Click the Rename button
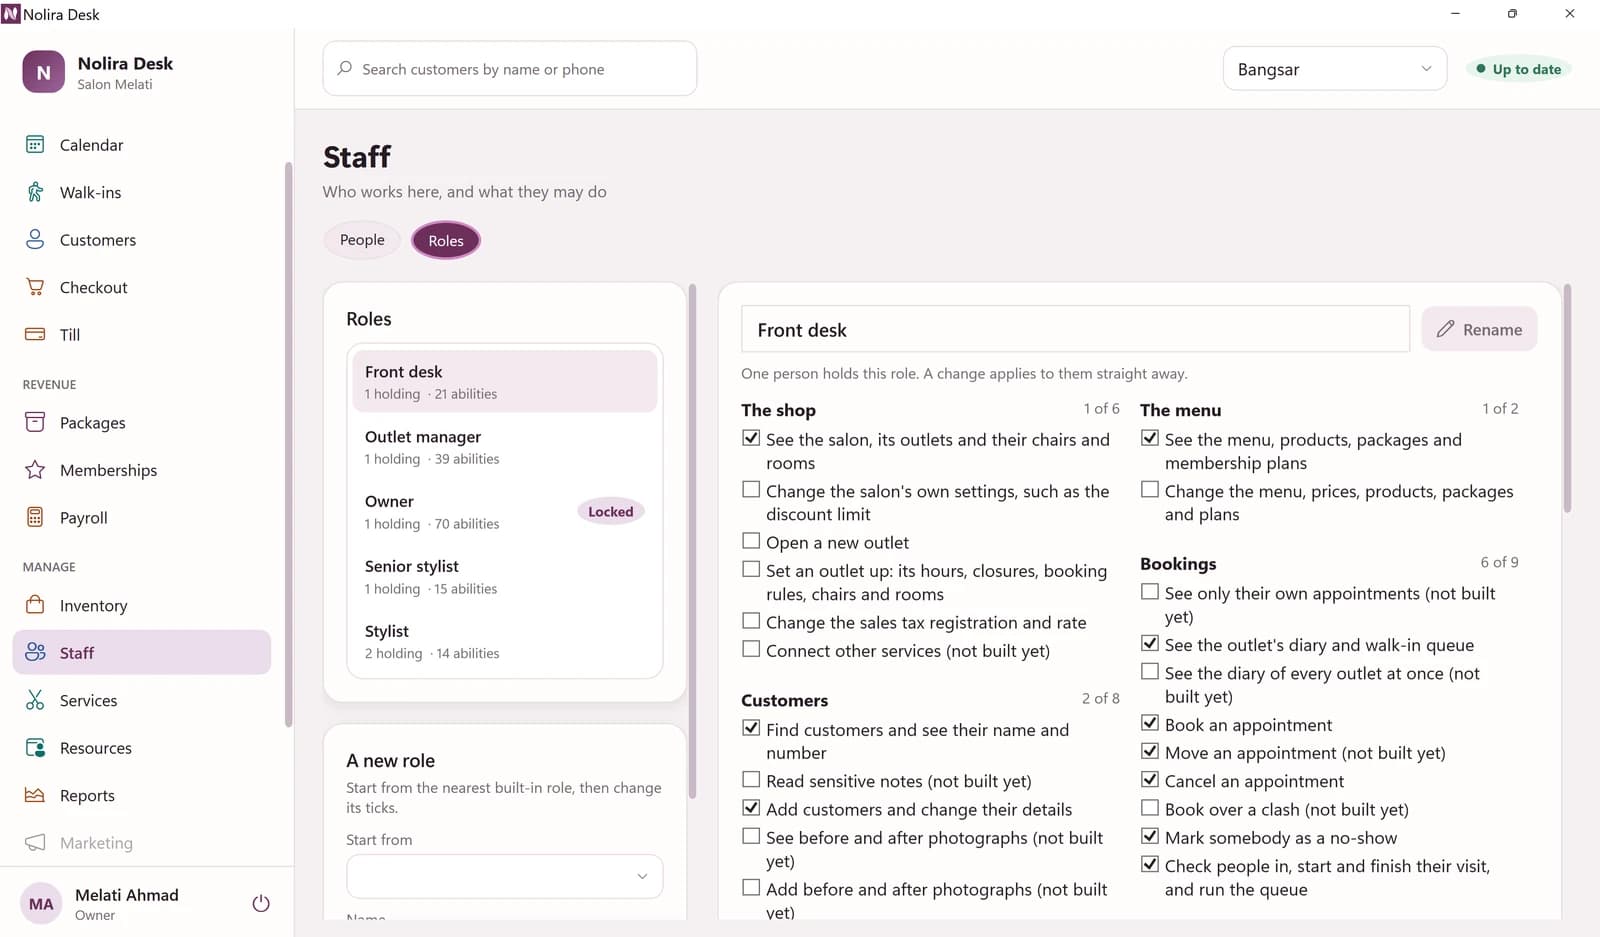The height and width of the screenshot is (937, 1600). pyautogui.click(x=1479, y=329)
